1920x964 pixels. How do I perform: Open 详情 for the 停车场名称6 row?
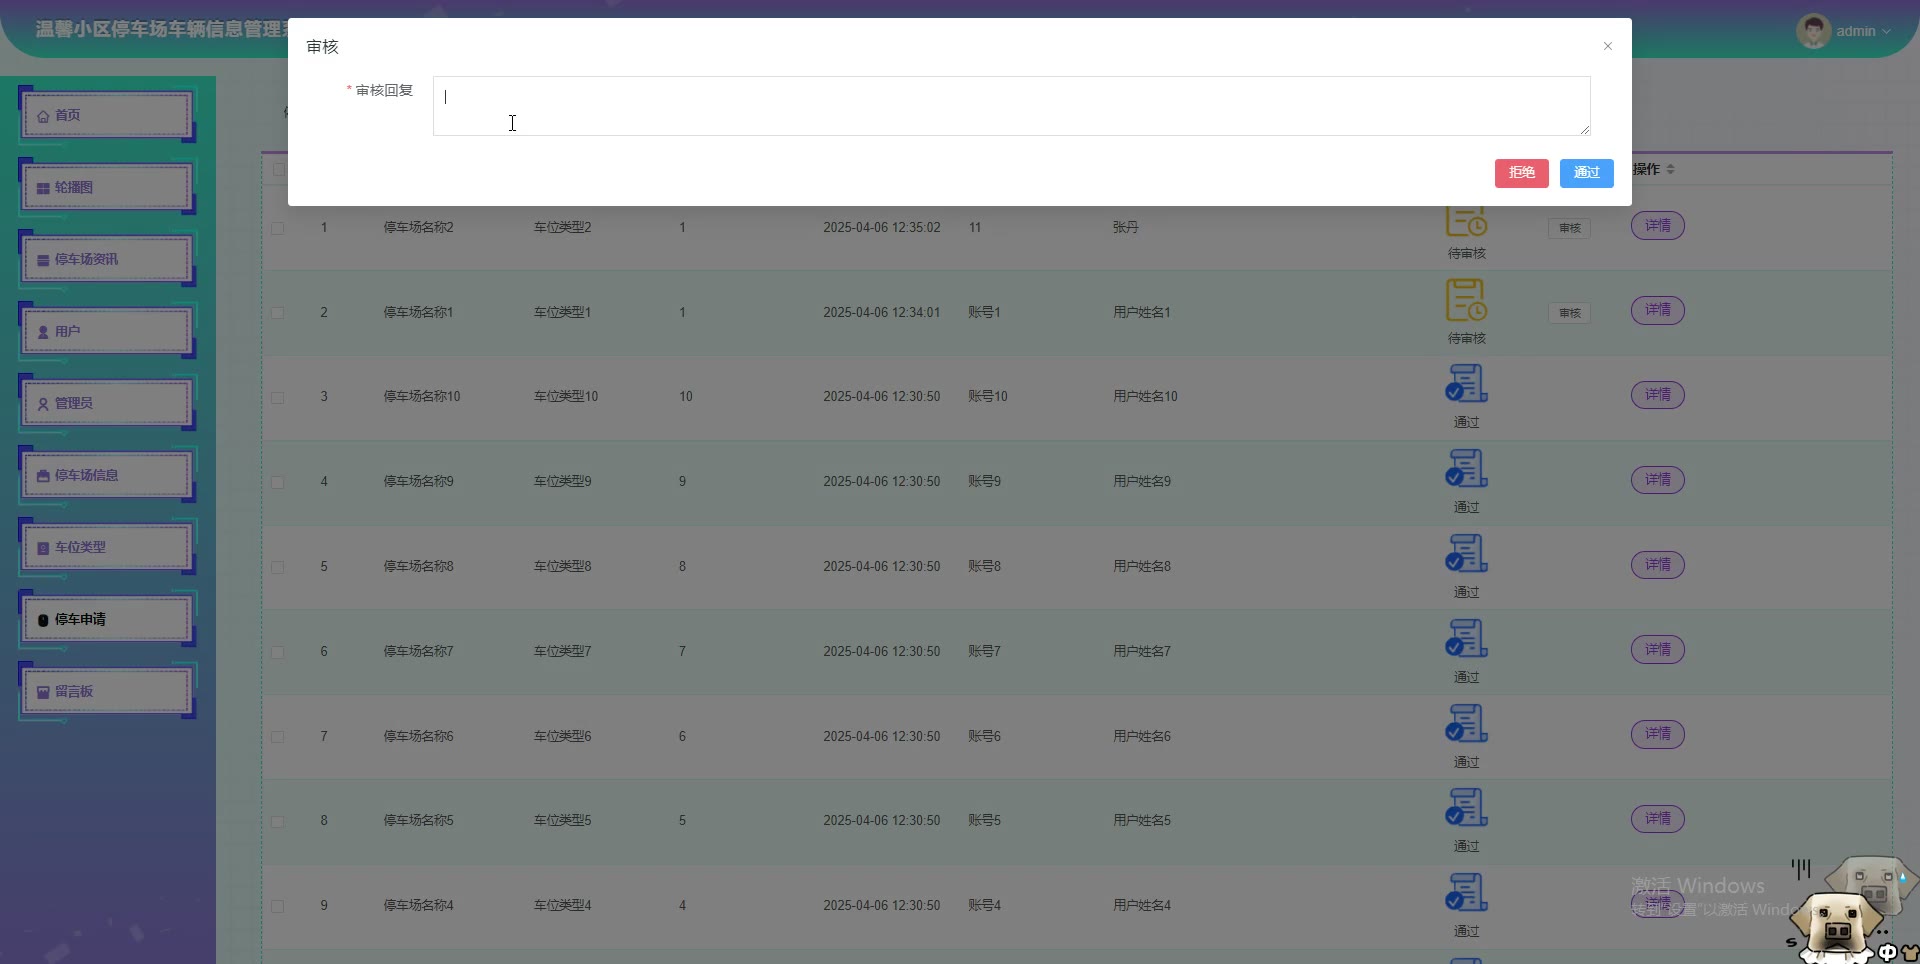pos(1658,735)
